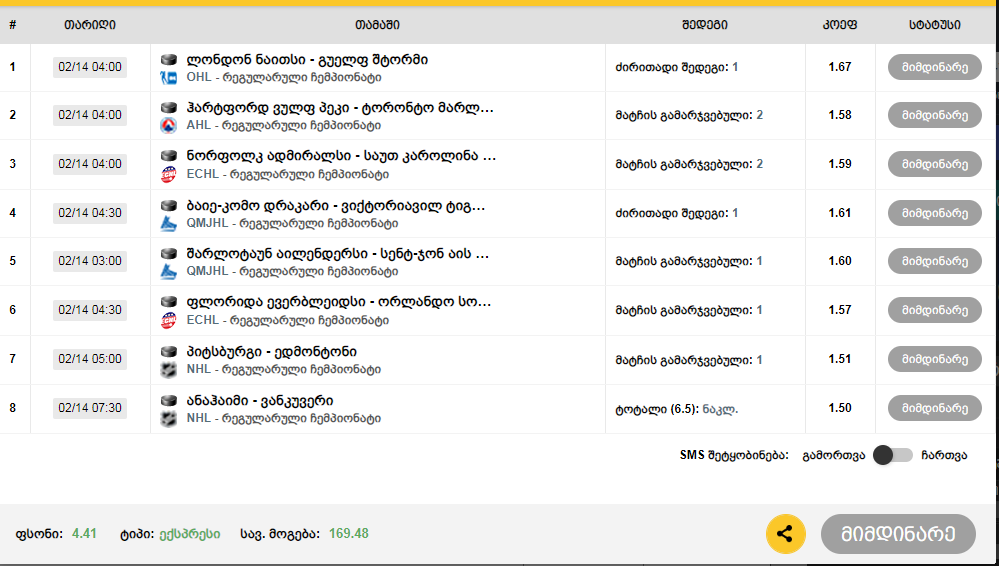
Task: Click coefficient 1.58 in row 2
Action: [840, 115]
